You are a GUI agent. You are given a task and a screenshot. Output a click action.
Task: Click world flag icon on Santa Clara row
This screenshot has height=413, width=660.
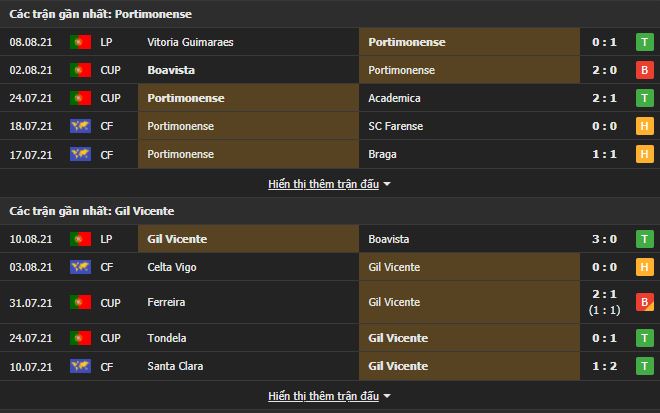click(x=80, y=366)
